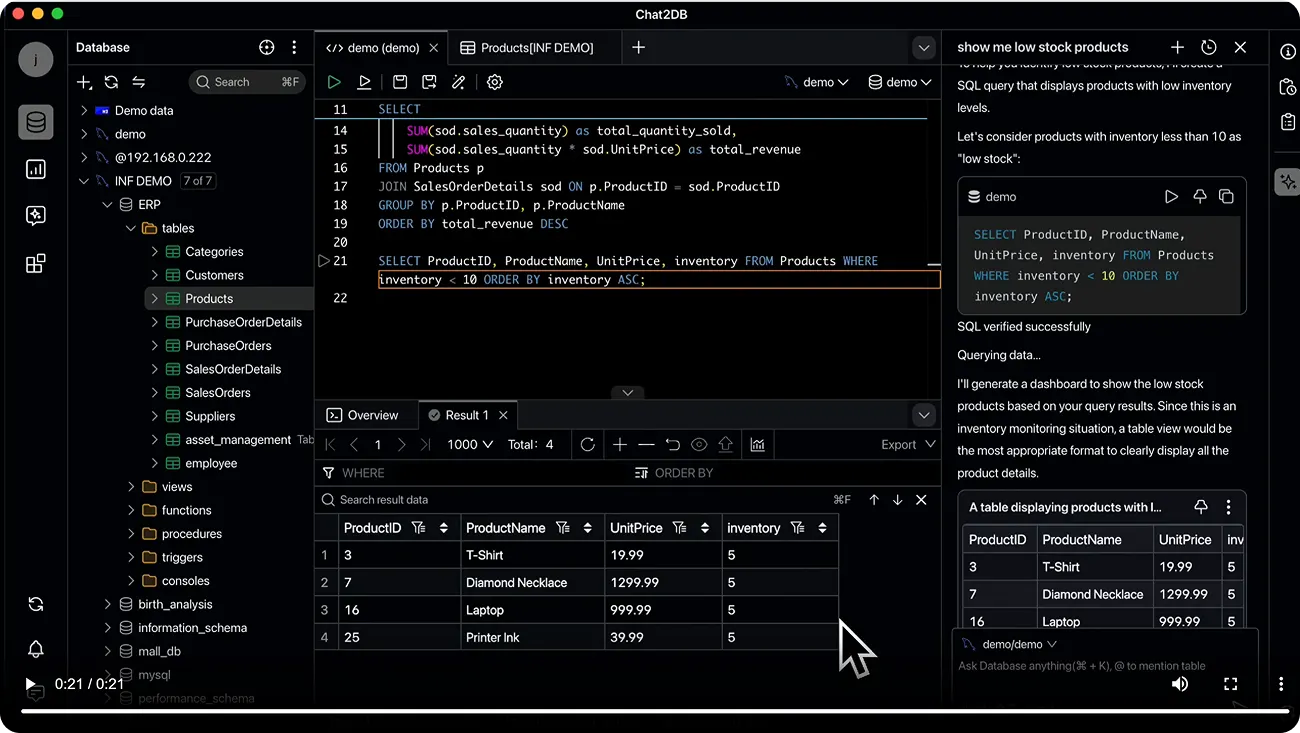Switch to the Overview result tab
This screenshot has width=1300, height=733.
(363, 415)
